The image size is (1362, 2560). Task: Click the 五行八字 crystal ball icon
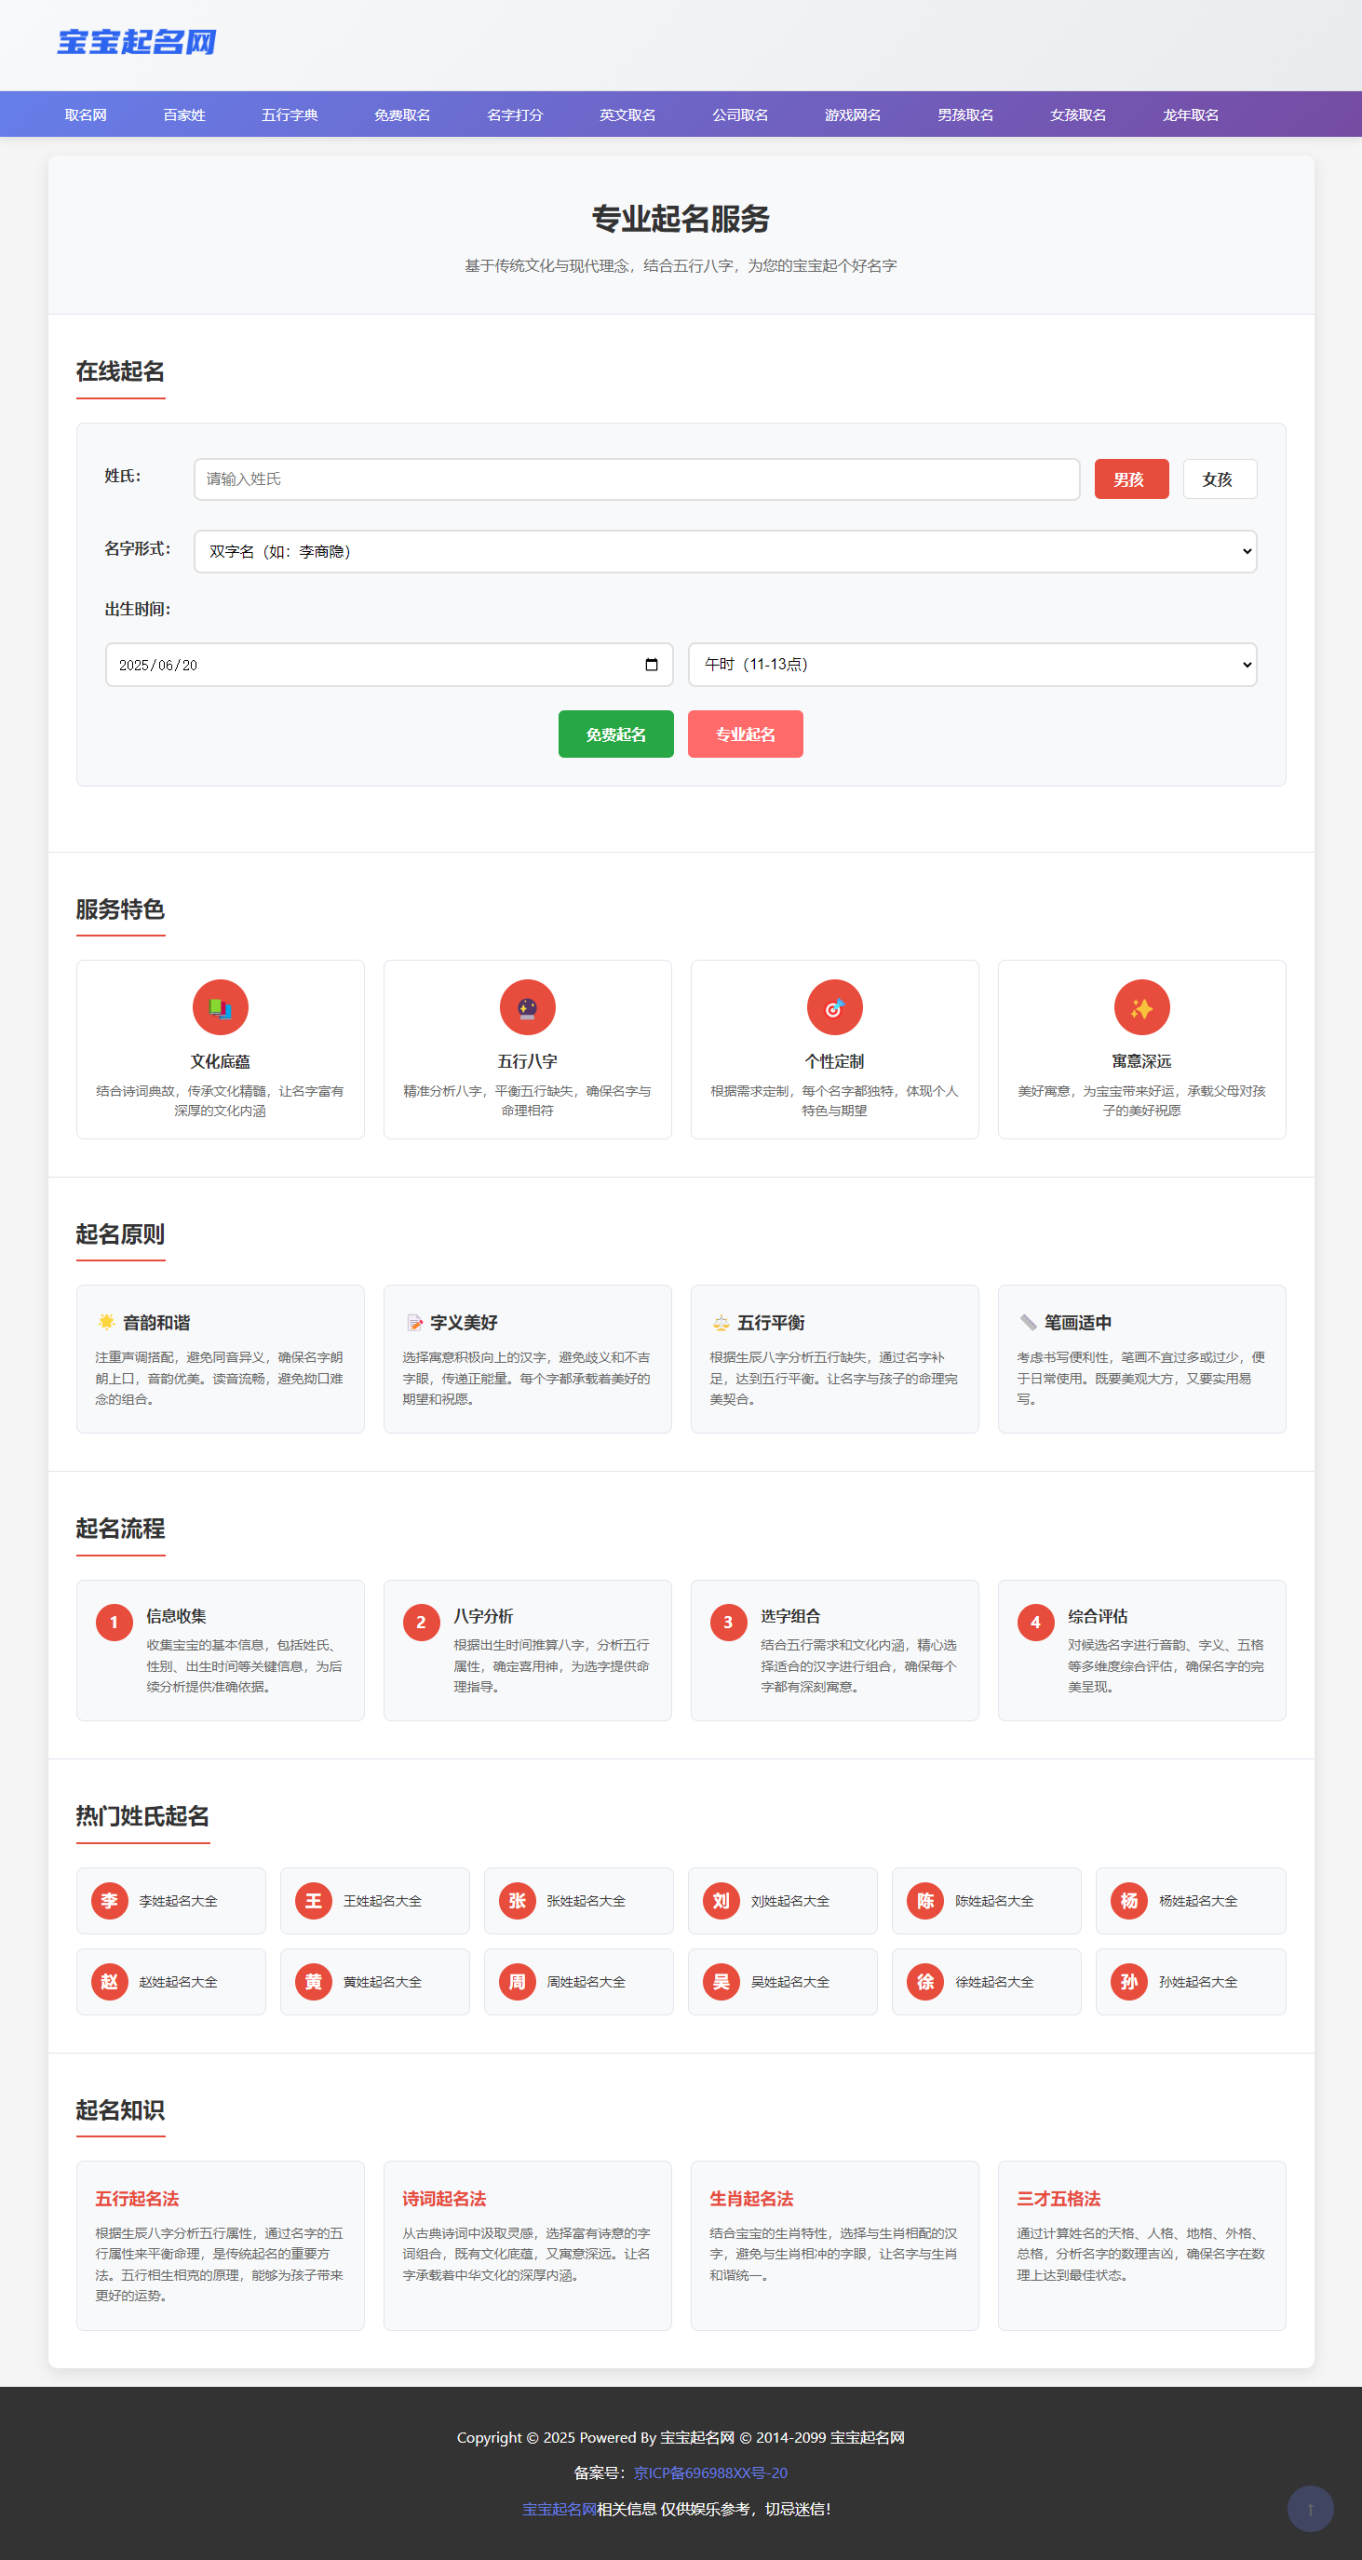527,1007
